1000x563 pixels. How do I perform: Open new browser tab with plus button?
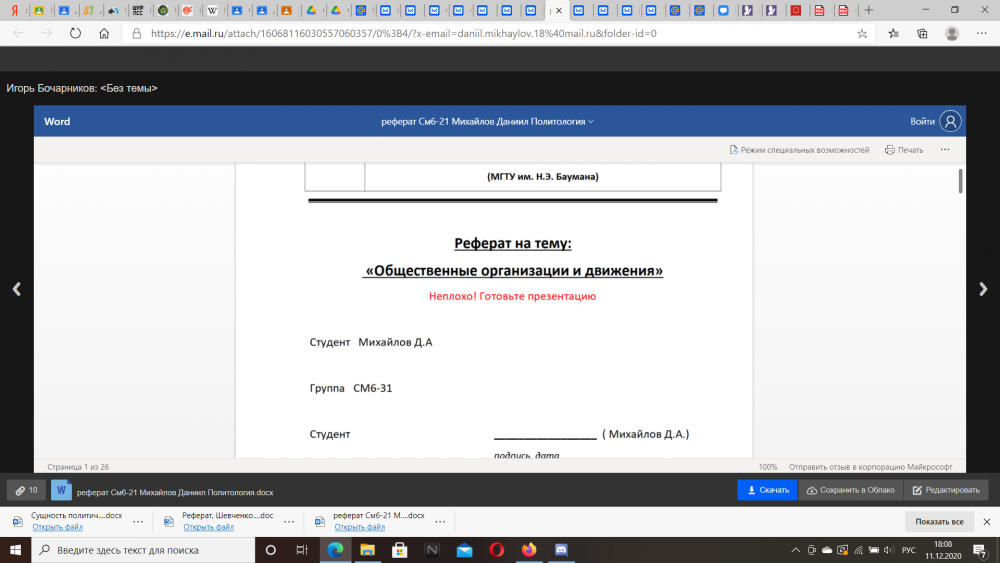pyautogui.click(x=868, y=10)
